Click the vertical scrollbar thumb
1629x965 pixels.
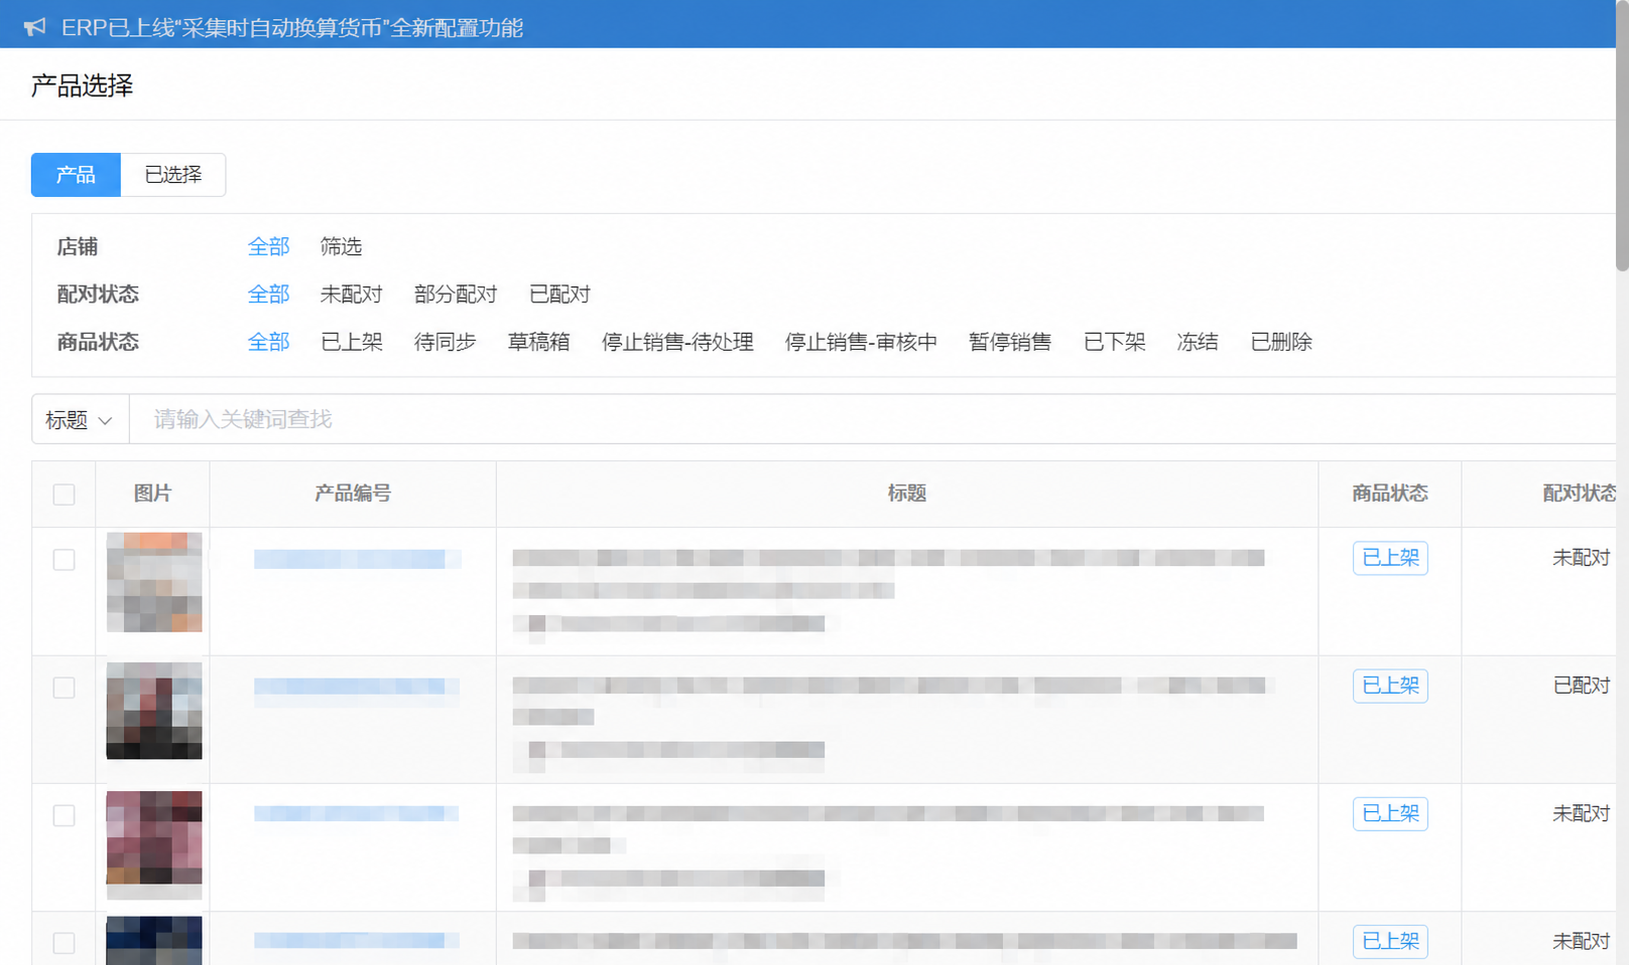point(1622,136)
